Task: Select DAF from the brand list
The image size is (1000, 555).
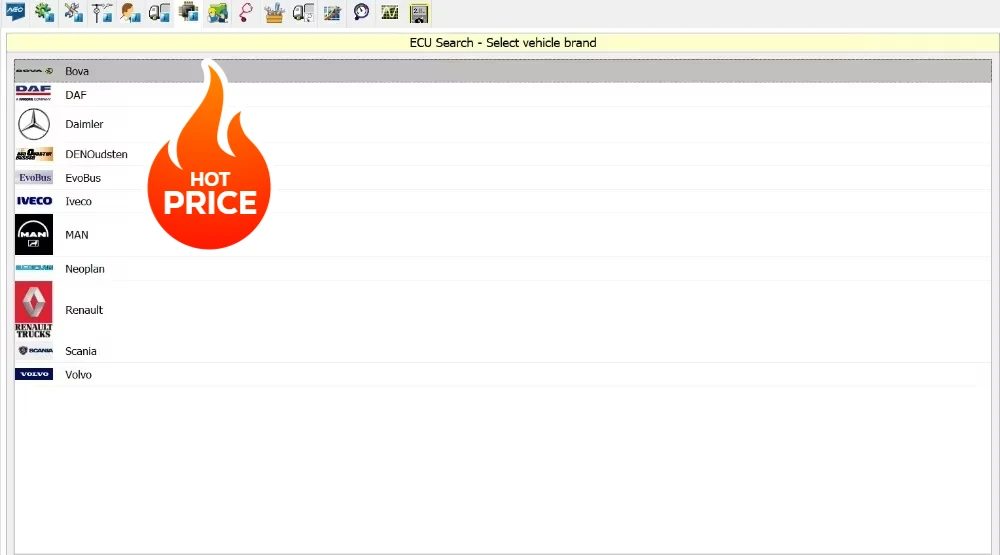Action: pos(503,94)
